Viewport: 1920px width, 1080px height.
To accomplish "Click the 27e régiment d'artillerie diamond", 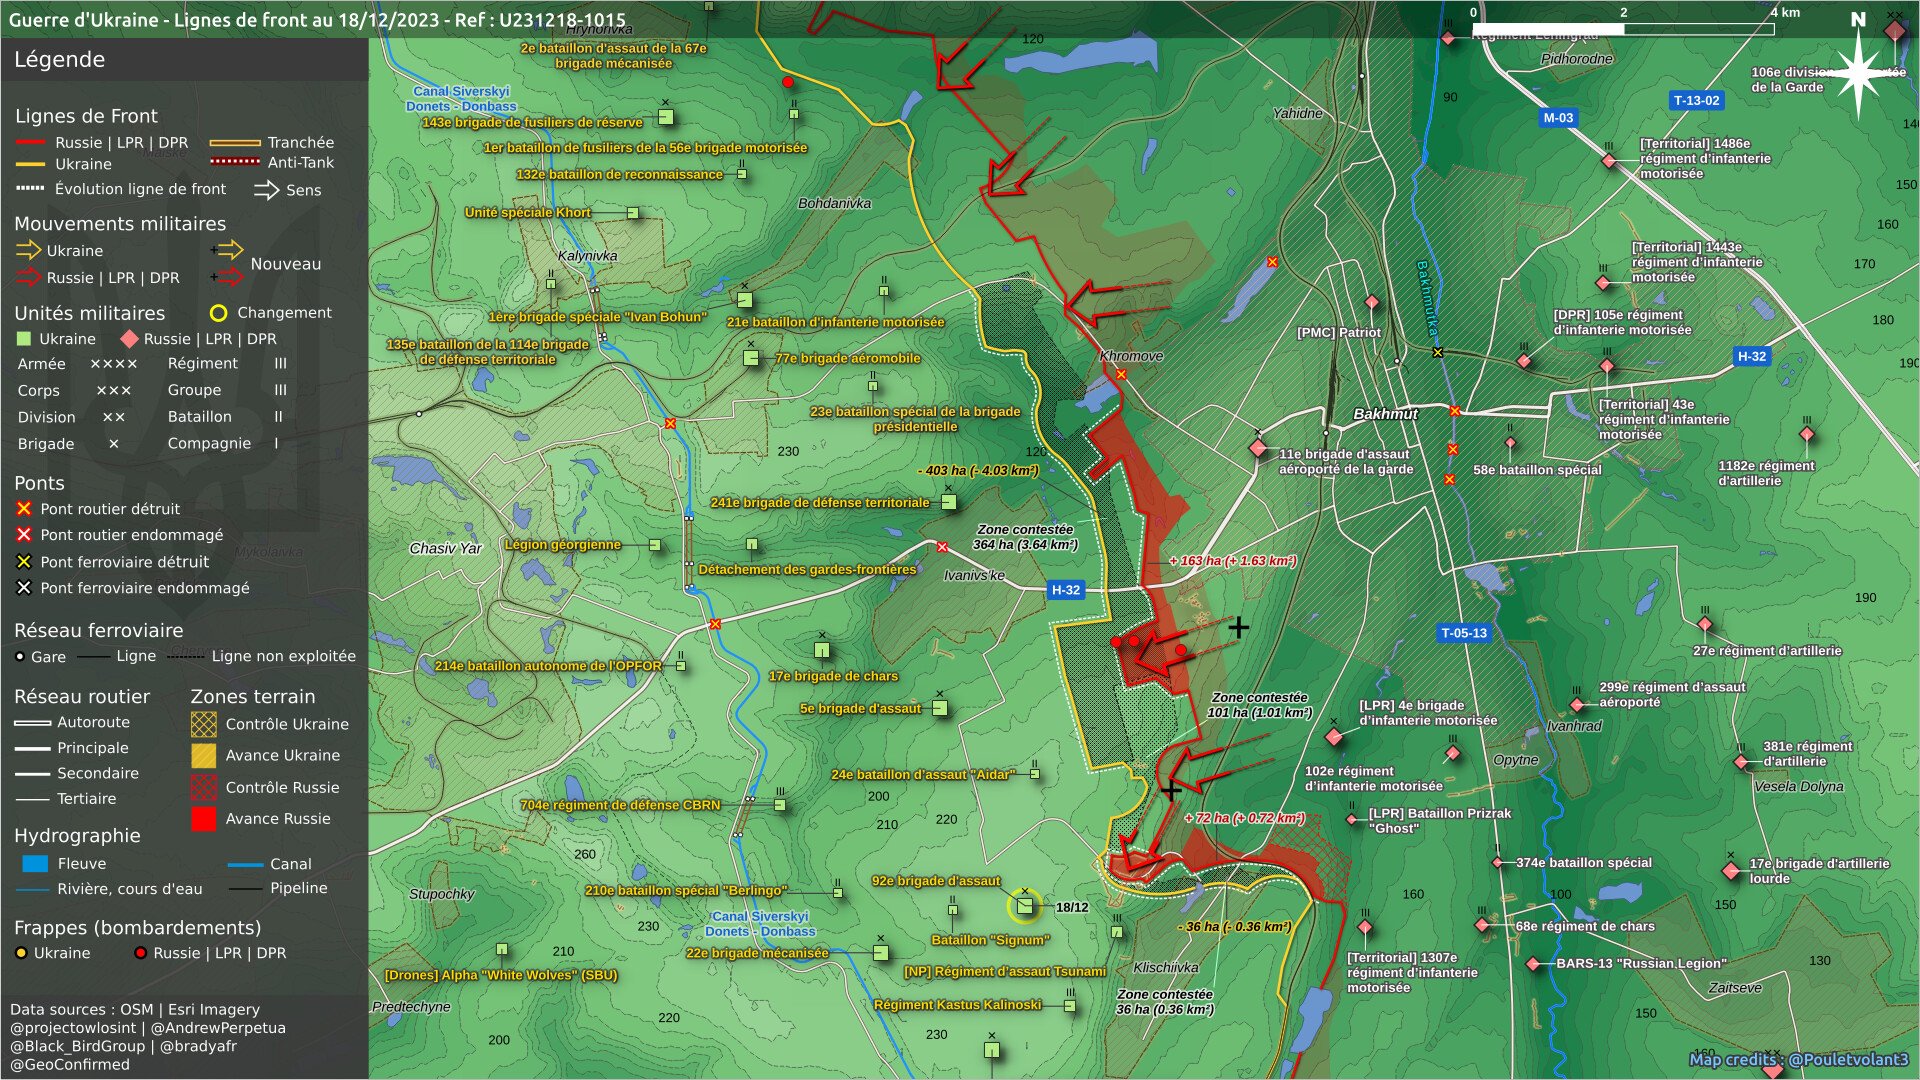I will pos(1705,625).
